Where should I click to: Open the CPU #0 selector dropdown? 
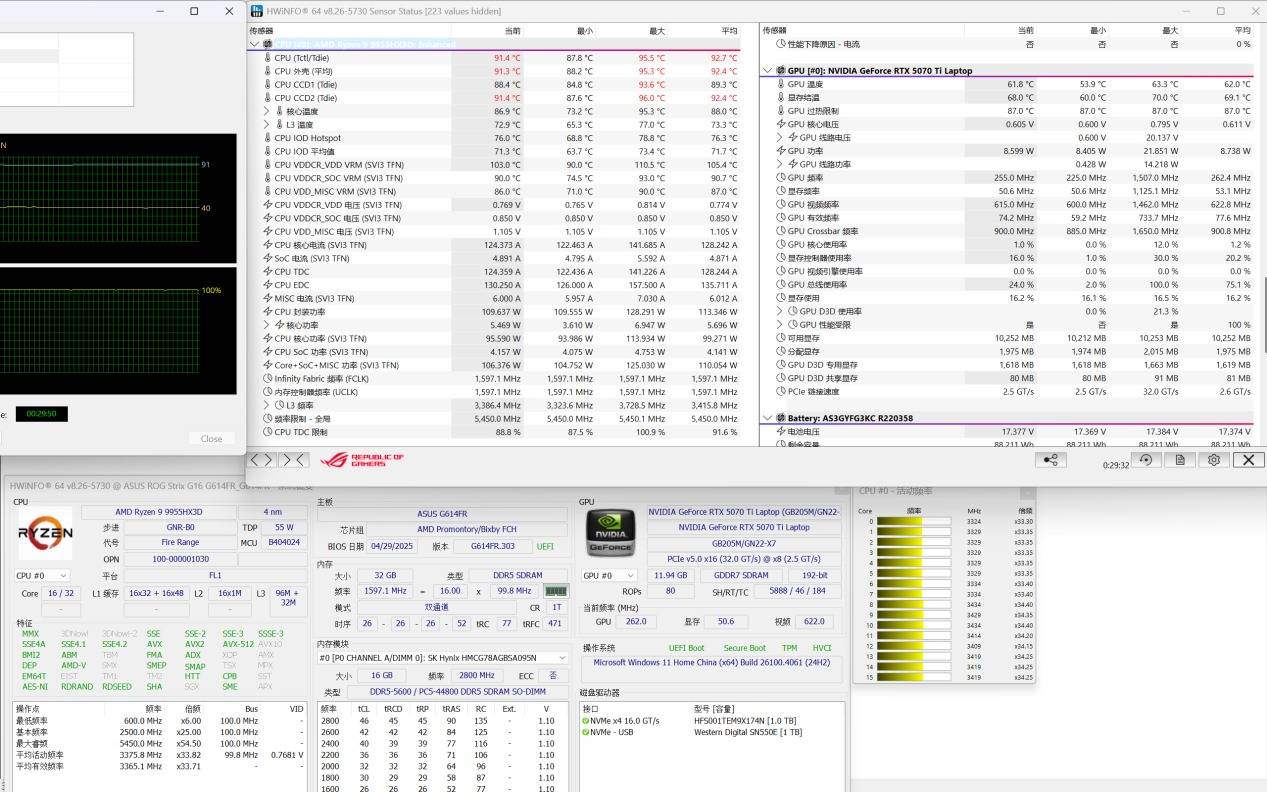coord(42,576)
